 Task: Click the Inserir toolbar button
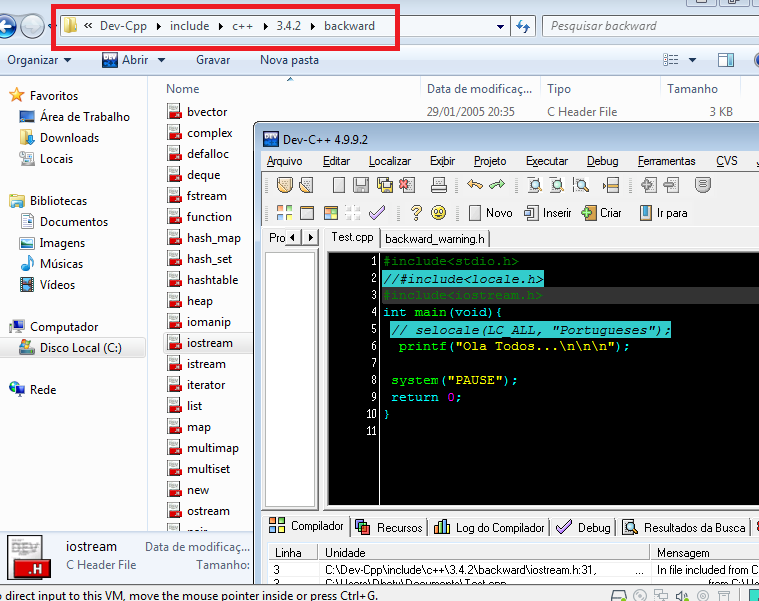(x=548, y=213)
